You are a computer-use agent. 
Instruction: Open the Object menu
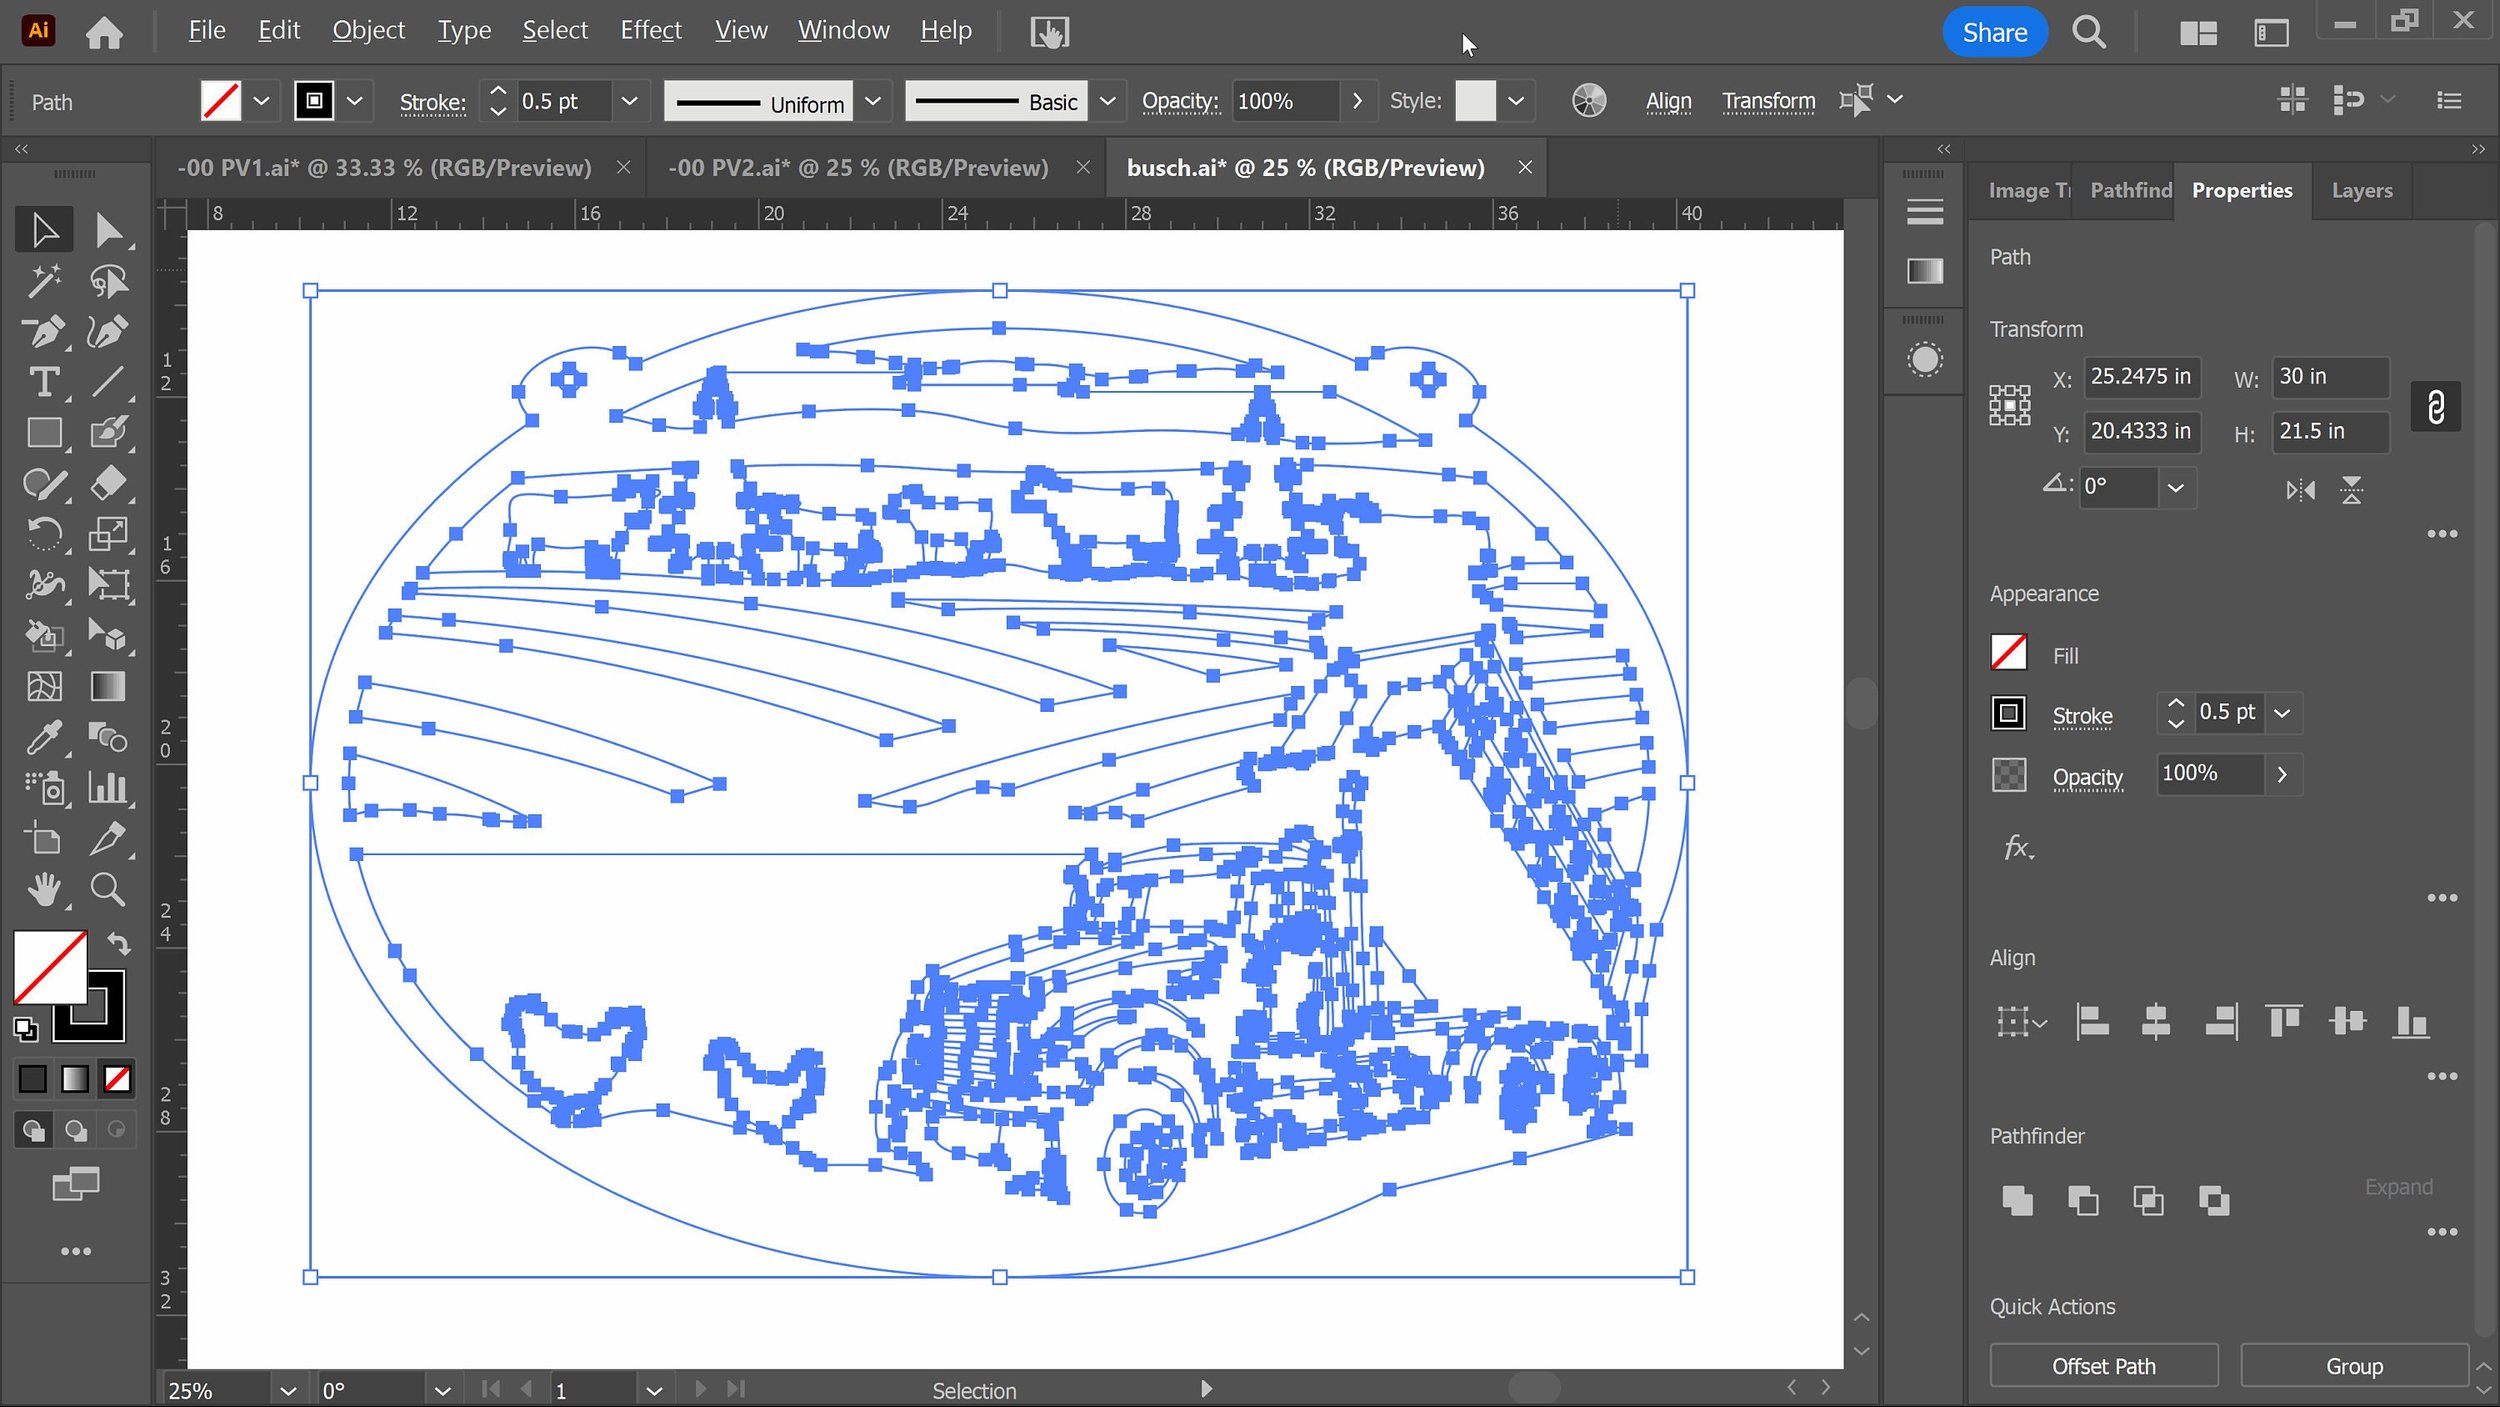(368, 31)
